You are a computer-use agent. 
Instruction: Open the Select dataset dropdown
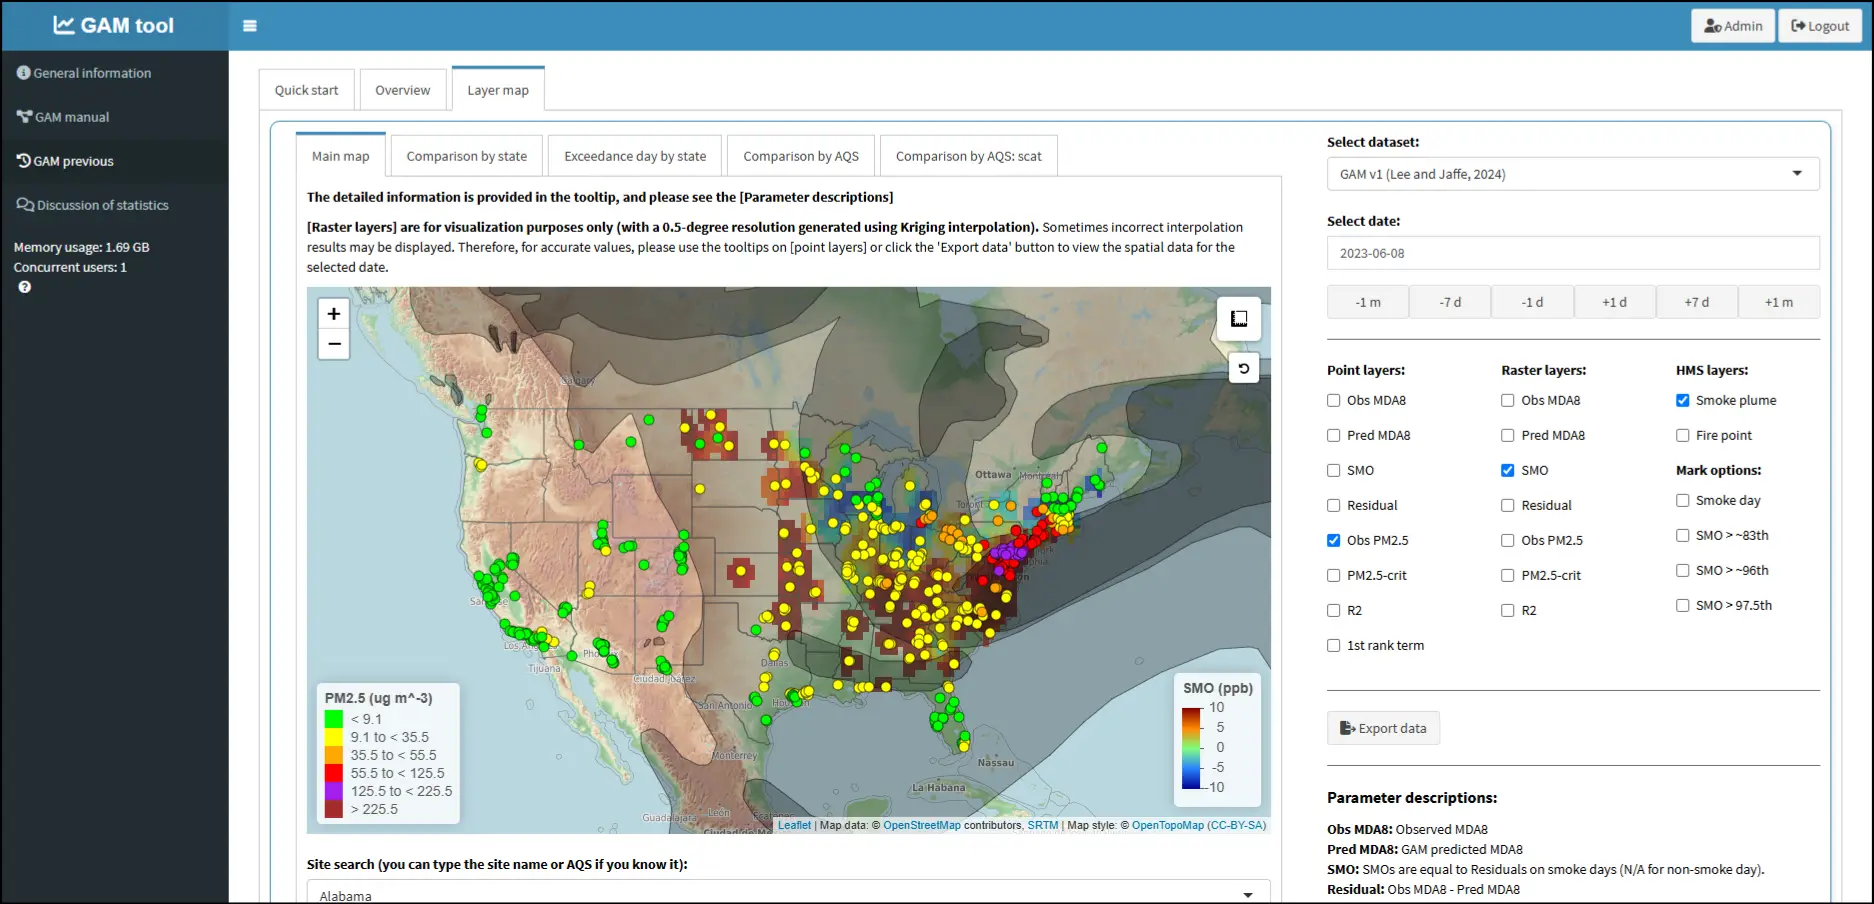1572,174
